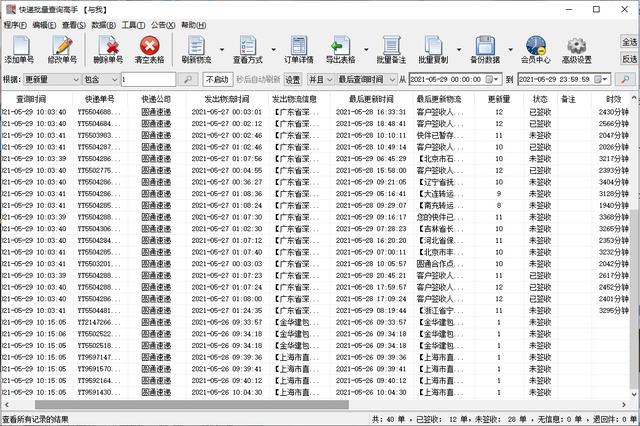
Task: Click the 更新量 column header
Action: (499, 99)
